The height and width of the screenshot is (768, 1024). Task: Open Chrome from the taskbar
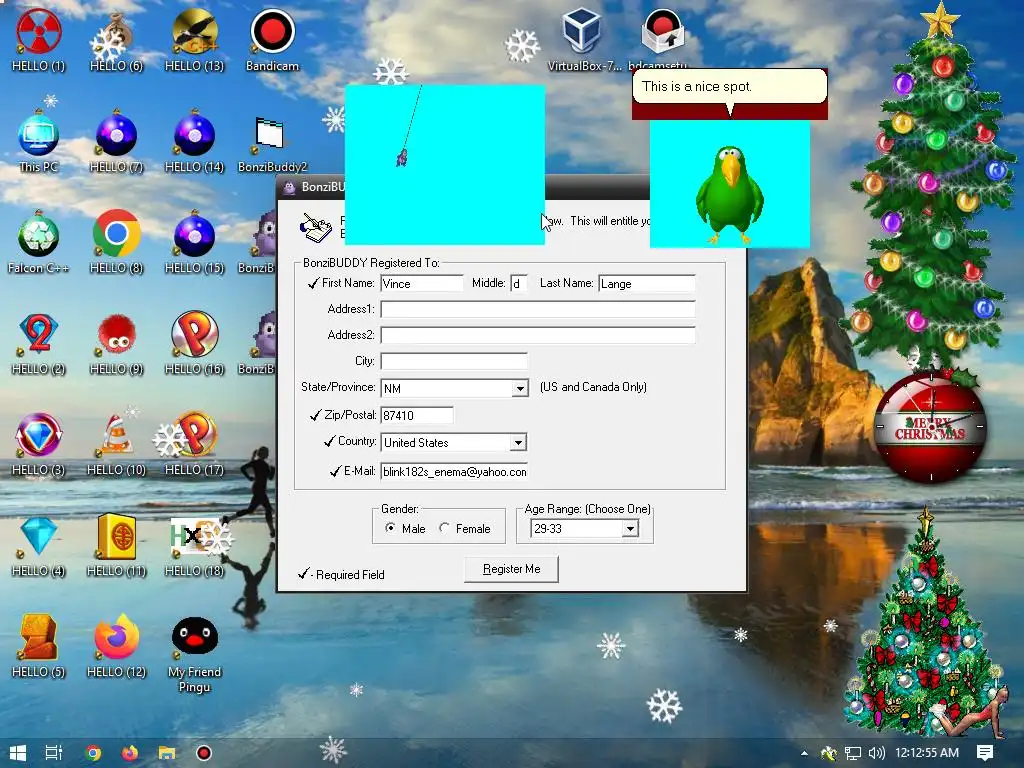point(93,753)
